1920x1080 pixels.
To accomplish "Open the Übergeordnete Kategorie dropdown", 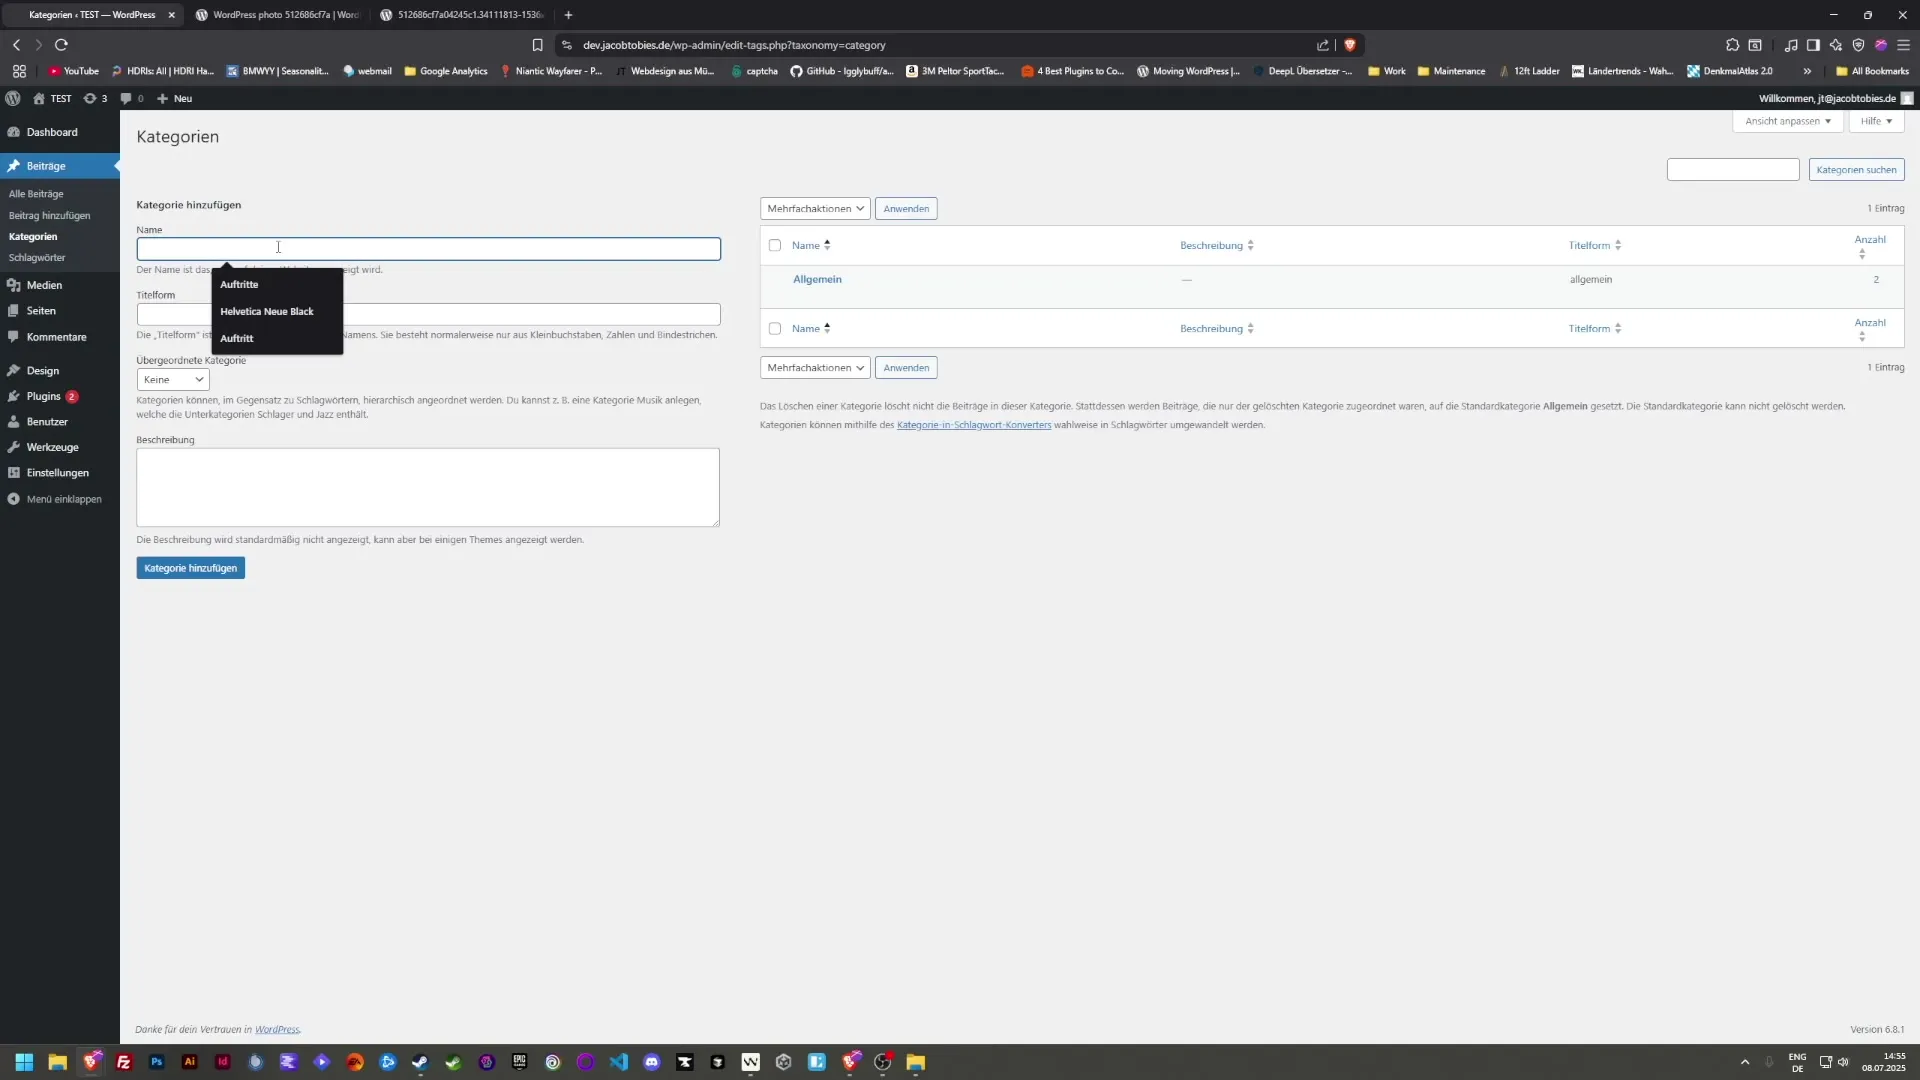I will 173,379.
